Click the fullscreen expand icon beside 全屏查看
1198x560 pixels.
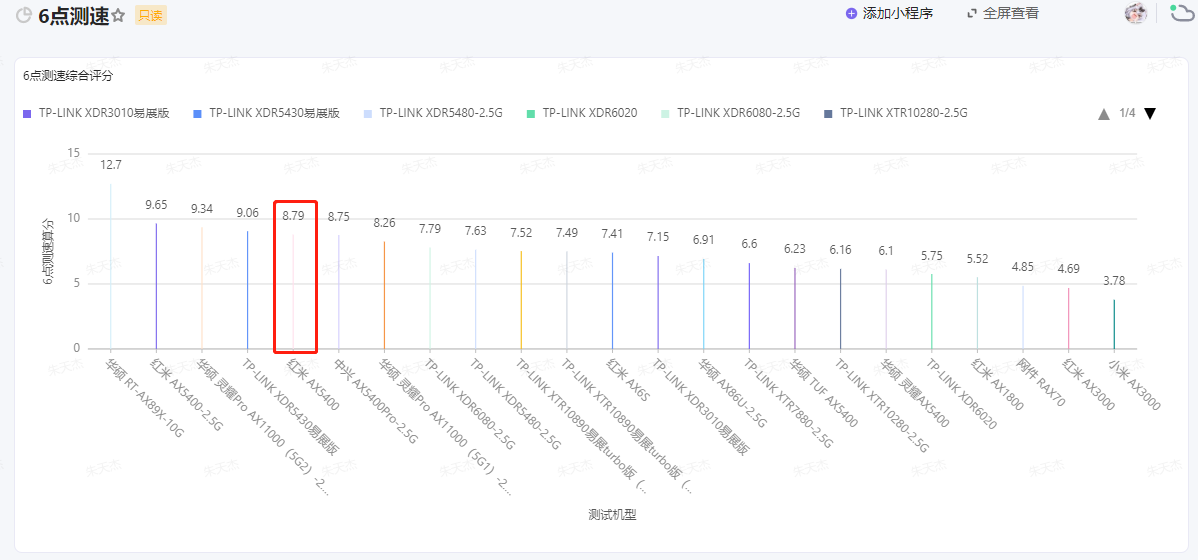click(x=972, y=13)
